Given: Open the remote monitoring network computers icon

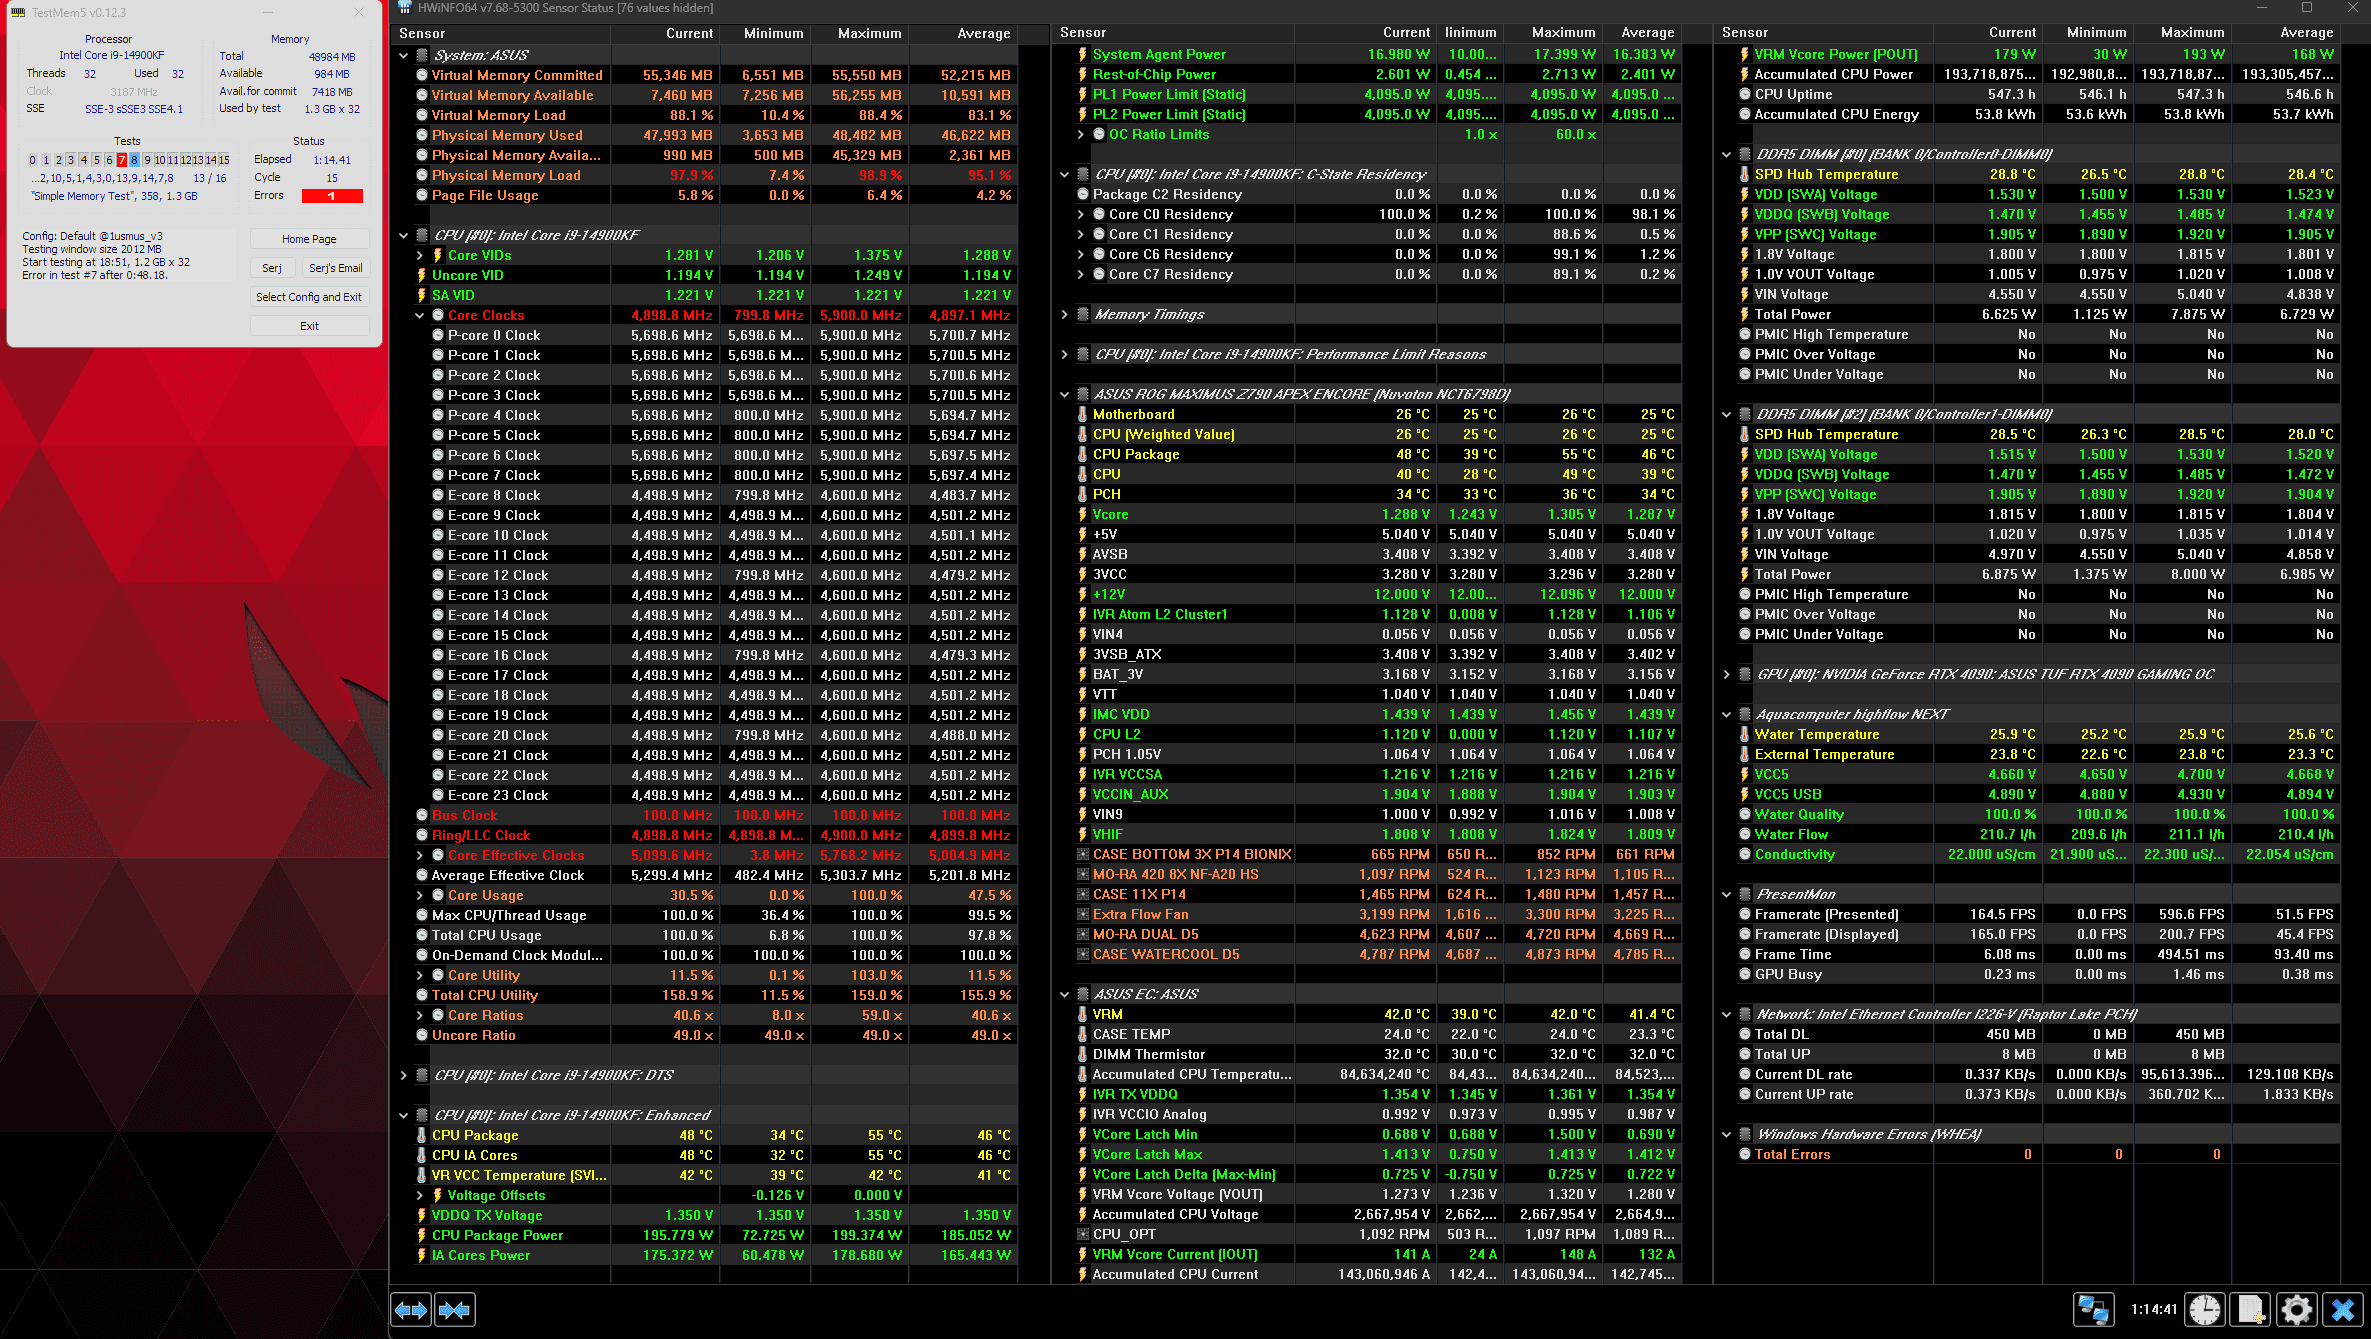Looking at the screenshot, I should coord(2093,1309).
